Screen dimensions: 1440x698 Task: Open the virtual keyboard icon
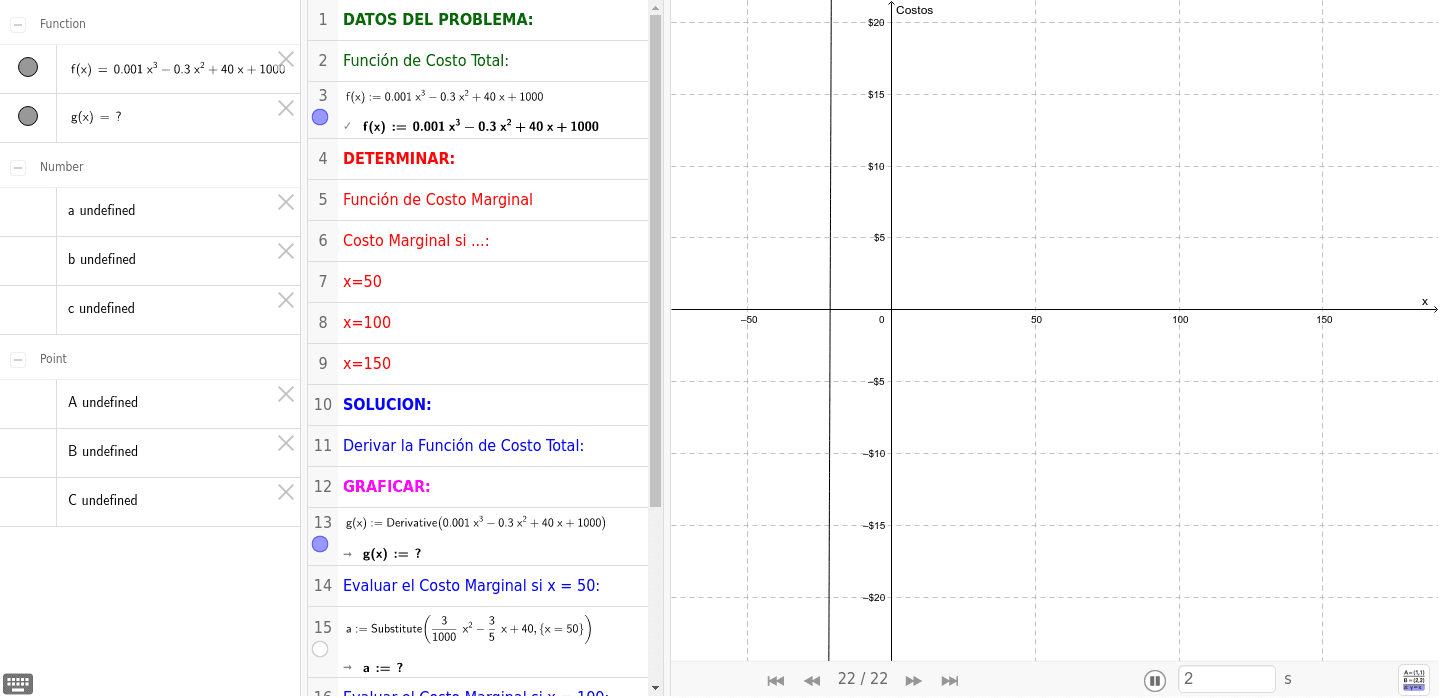tap(18, 684)
